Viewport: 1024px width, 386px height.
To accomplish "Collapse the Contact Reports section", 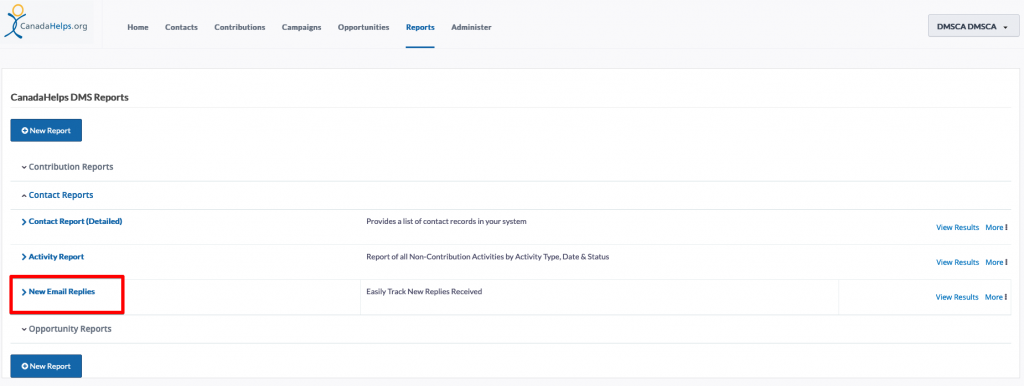I will (57, 195).
